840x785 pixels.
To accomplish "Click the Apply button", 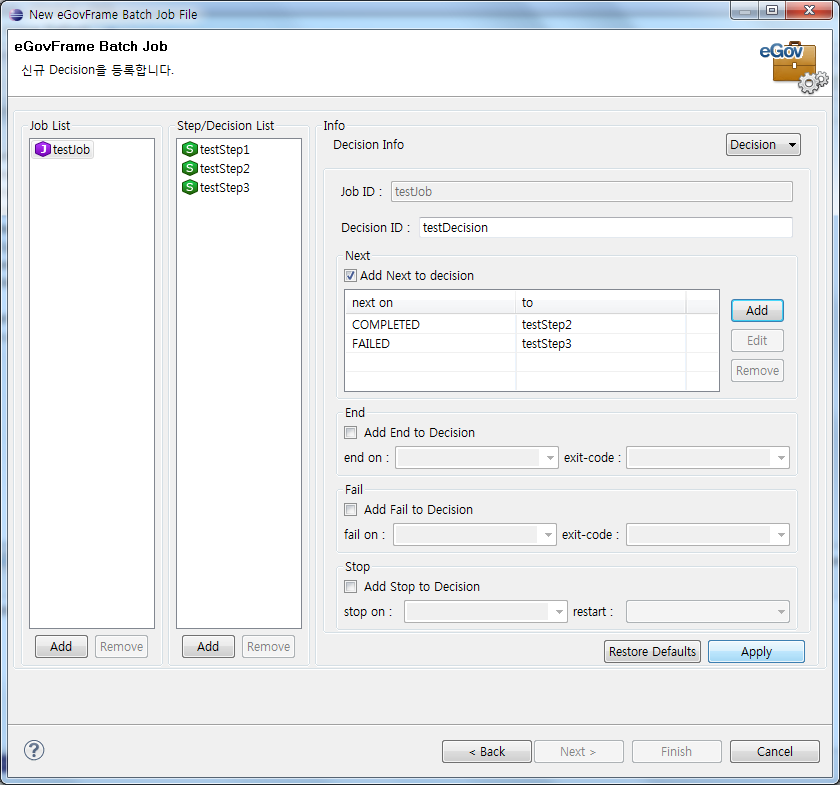I will coord(756,651).
